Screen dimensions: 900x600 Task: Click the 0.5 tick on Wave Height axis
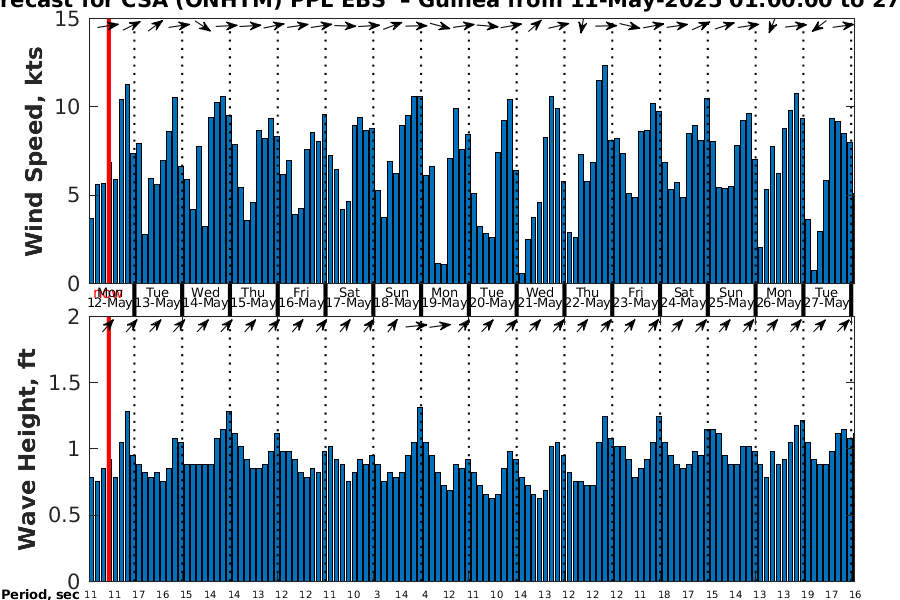tap(64, 515)
